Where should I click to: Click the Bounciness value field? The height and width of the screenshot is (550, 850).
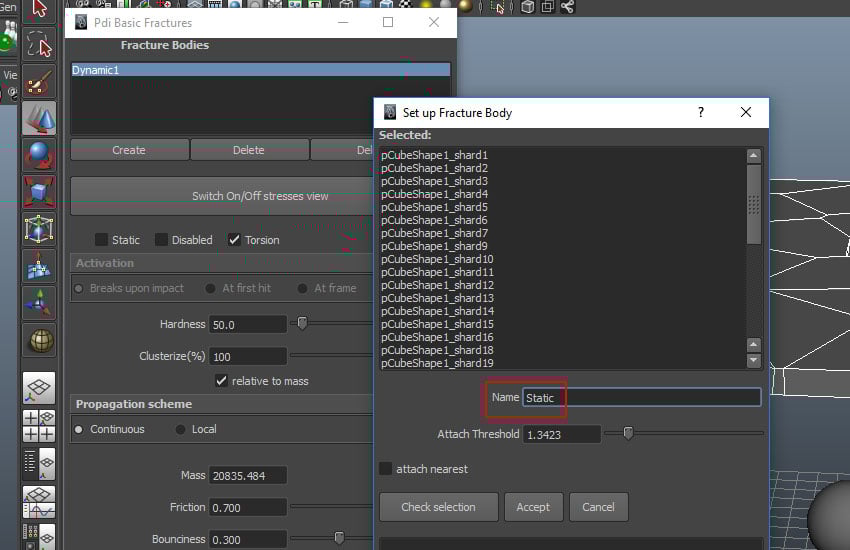pyautogui.click(x=248, y=539)
